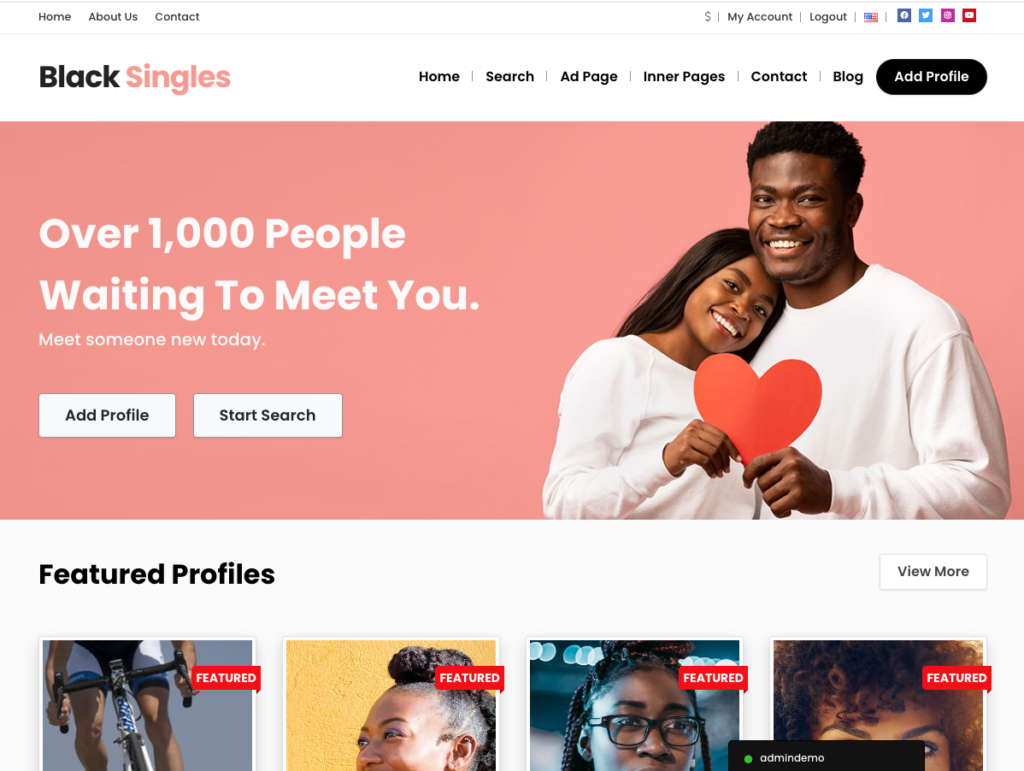Expand the Ad Page menu

point(588,76)
